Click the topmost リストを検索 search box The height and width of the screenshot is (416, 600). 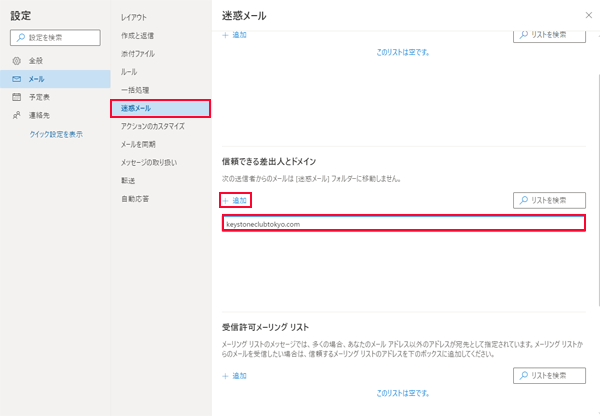(x=549, y=35)
